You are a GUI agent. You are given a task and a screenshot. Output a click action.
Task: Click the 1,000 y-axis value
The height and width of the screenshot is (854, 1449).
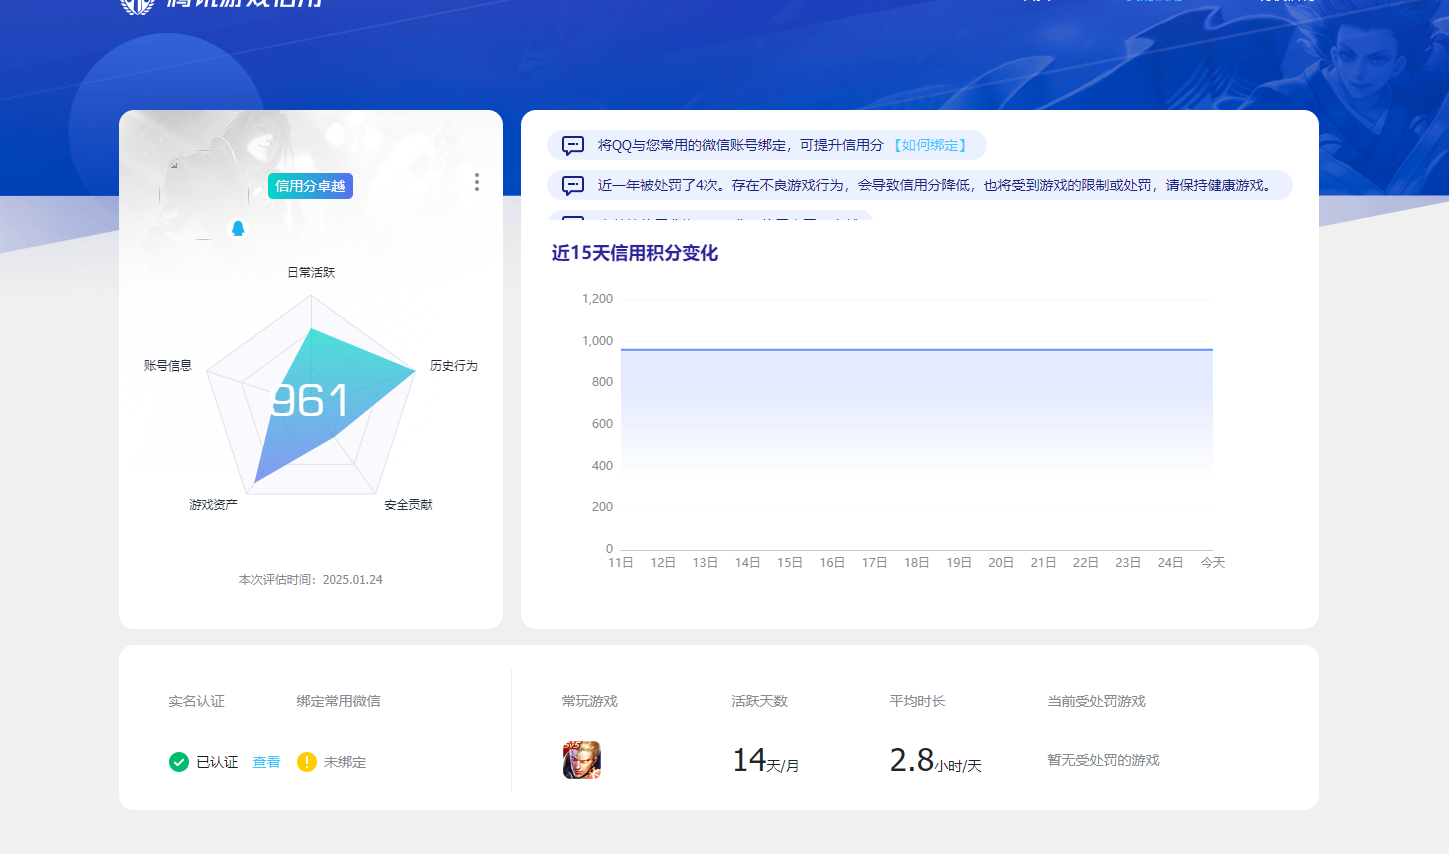598,341
